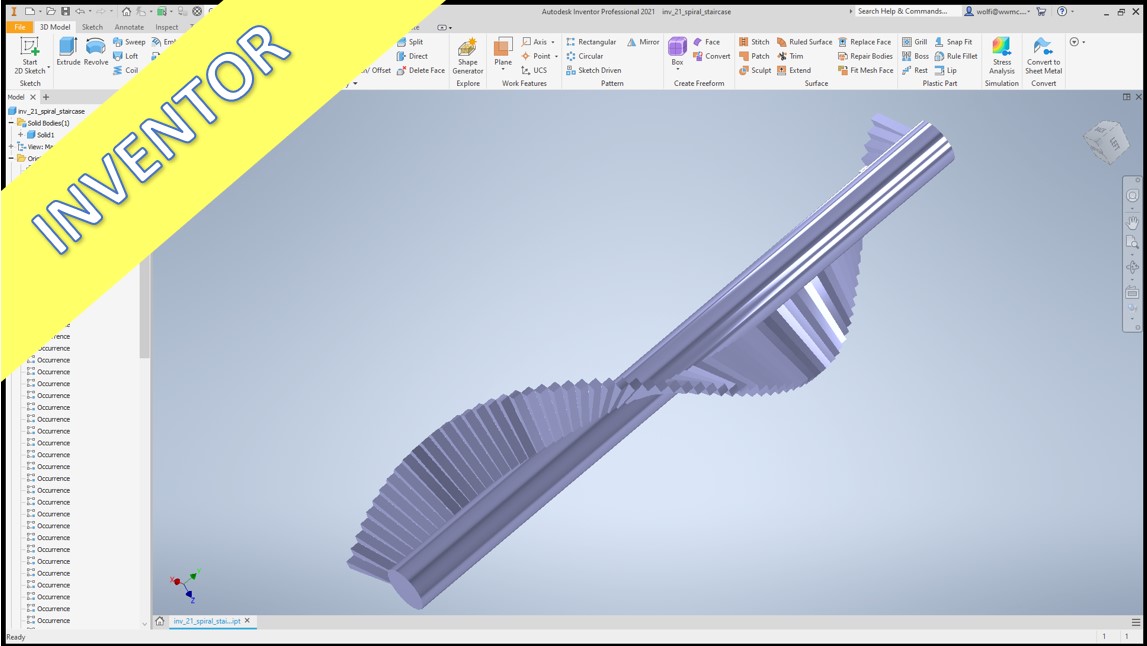The height and width of the screenshot is (646, 1147).
Task: Apply a Circular pattern
Action: coord(584,56)
